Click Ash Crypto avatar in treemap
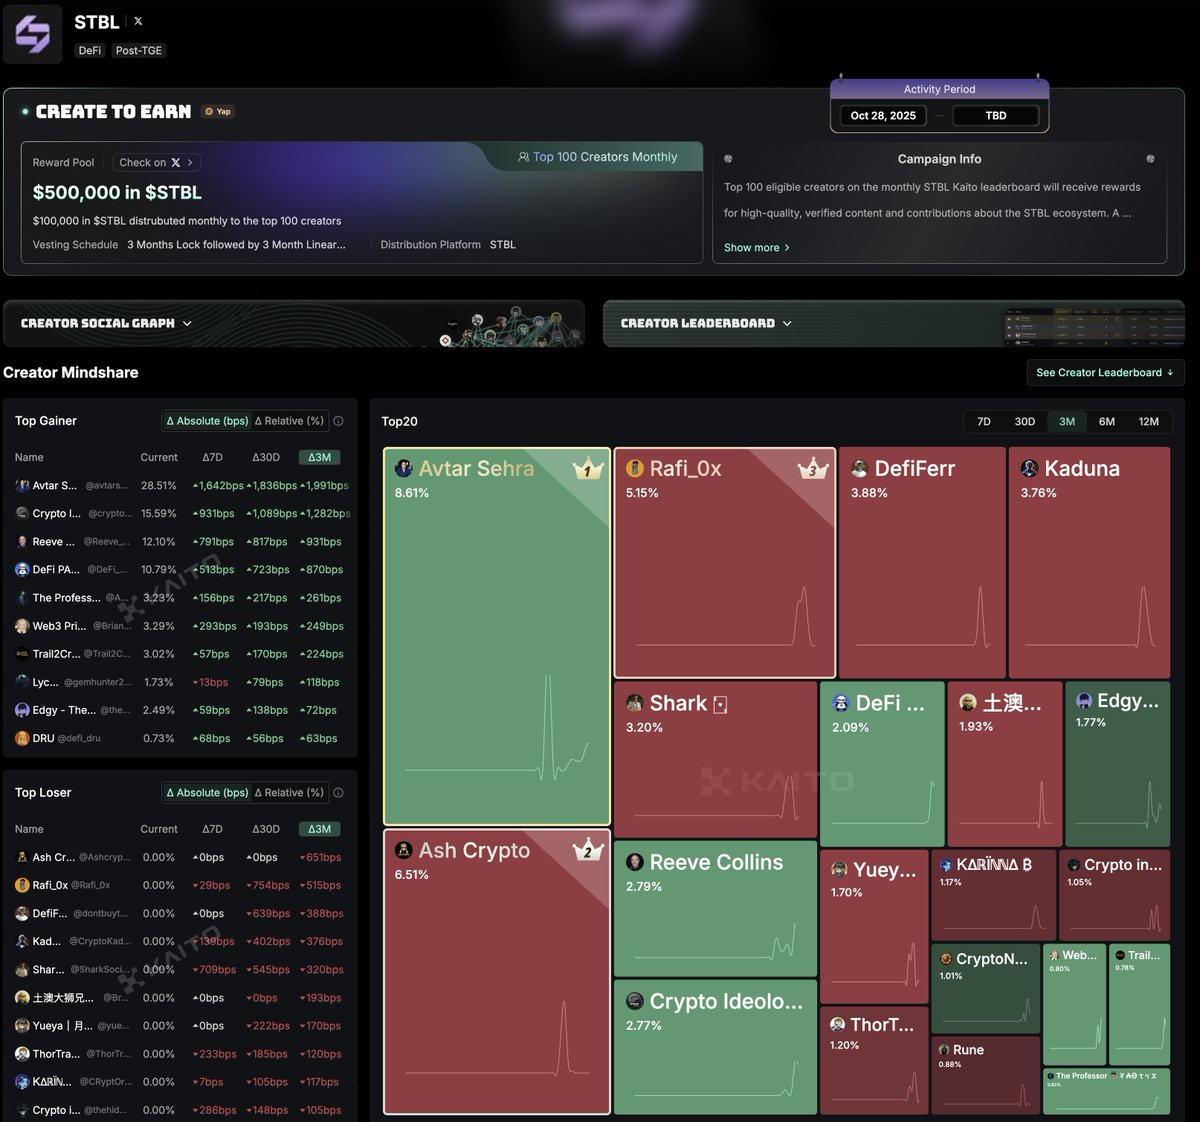Image resolution: width=1200 pixels, height=1122 pixels. click(x=404, y=850)
